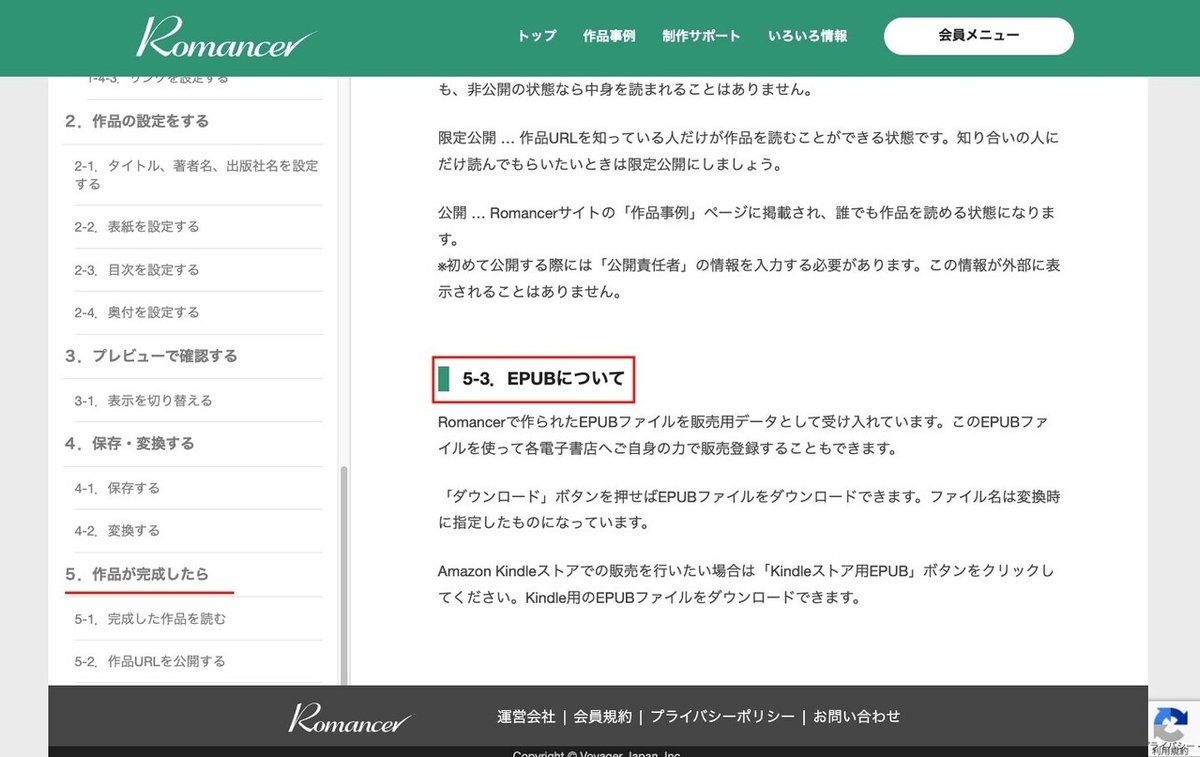
Task: Open the お問い合わせ footer link
Action: (x=856, y=716)
